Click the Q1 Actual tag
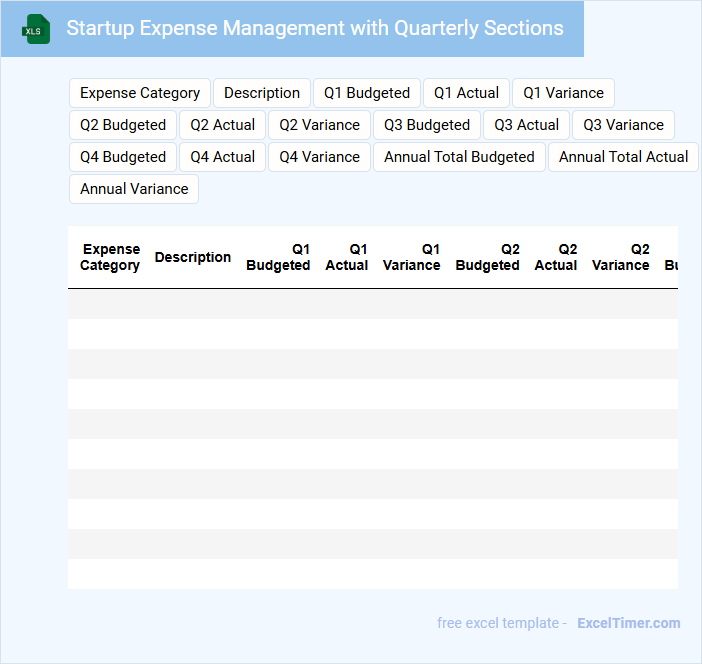 point(466,93)
